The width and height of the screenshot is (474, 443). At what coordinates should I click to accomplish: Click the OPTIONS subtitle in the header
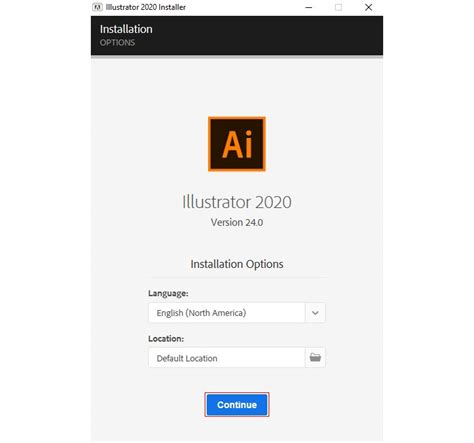click(x=117, y=43)
